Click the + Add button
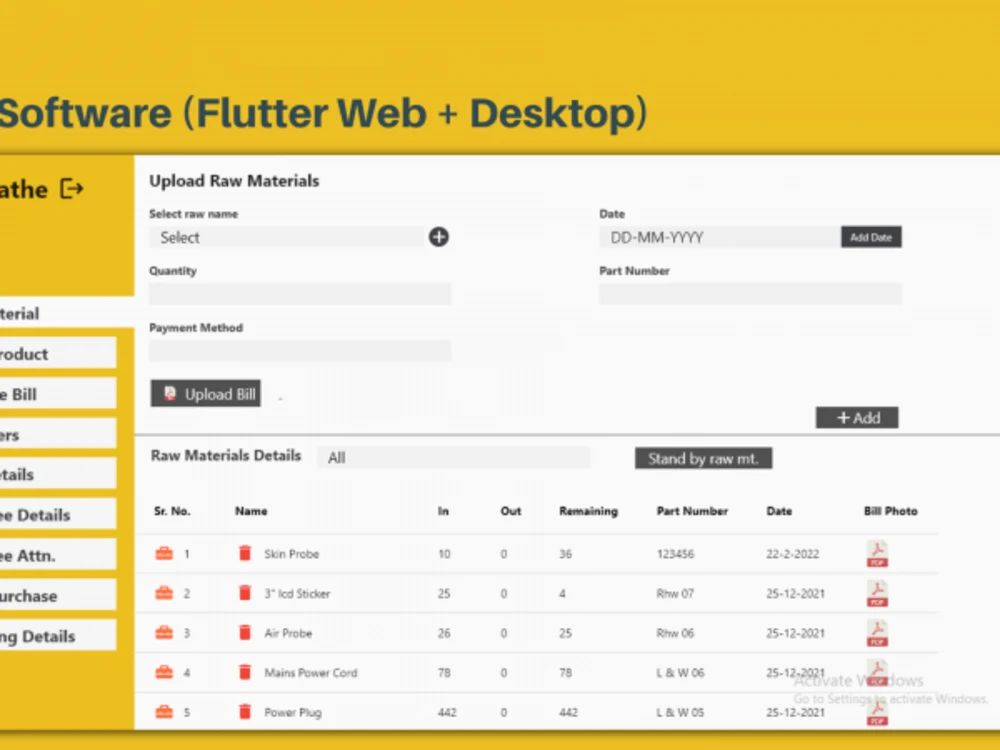The image size is (1000, 750). (x=857, y=418)
